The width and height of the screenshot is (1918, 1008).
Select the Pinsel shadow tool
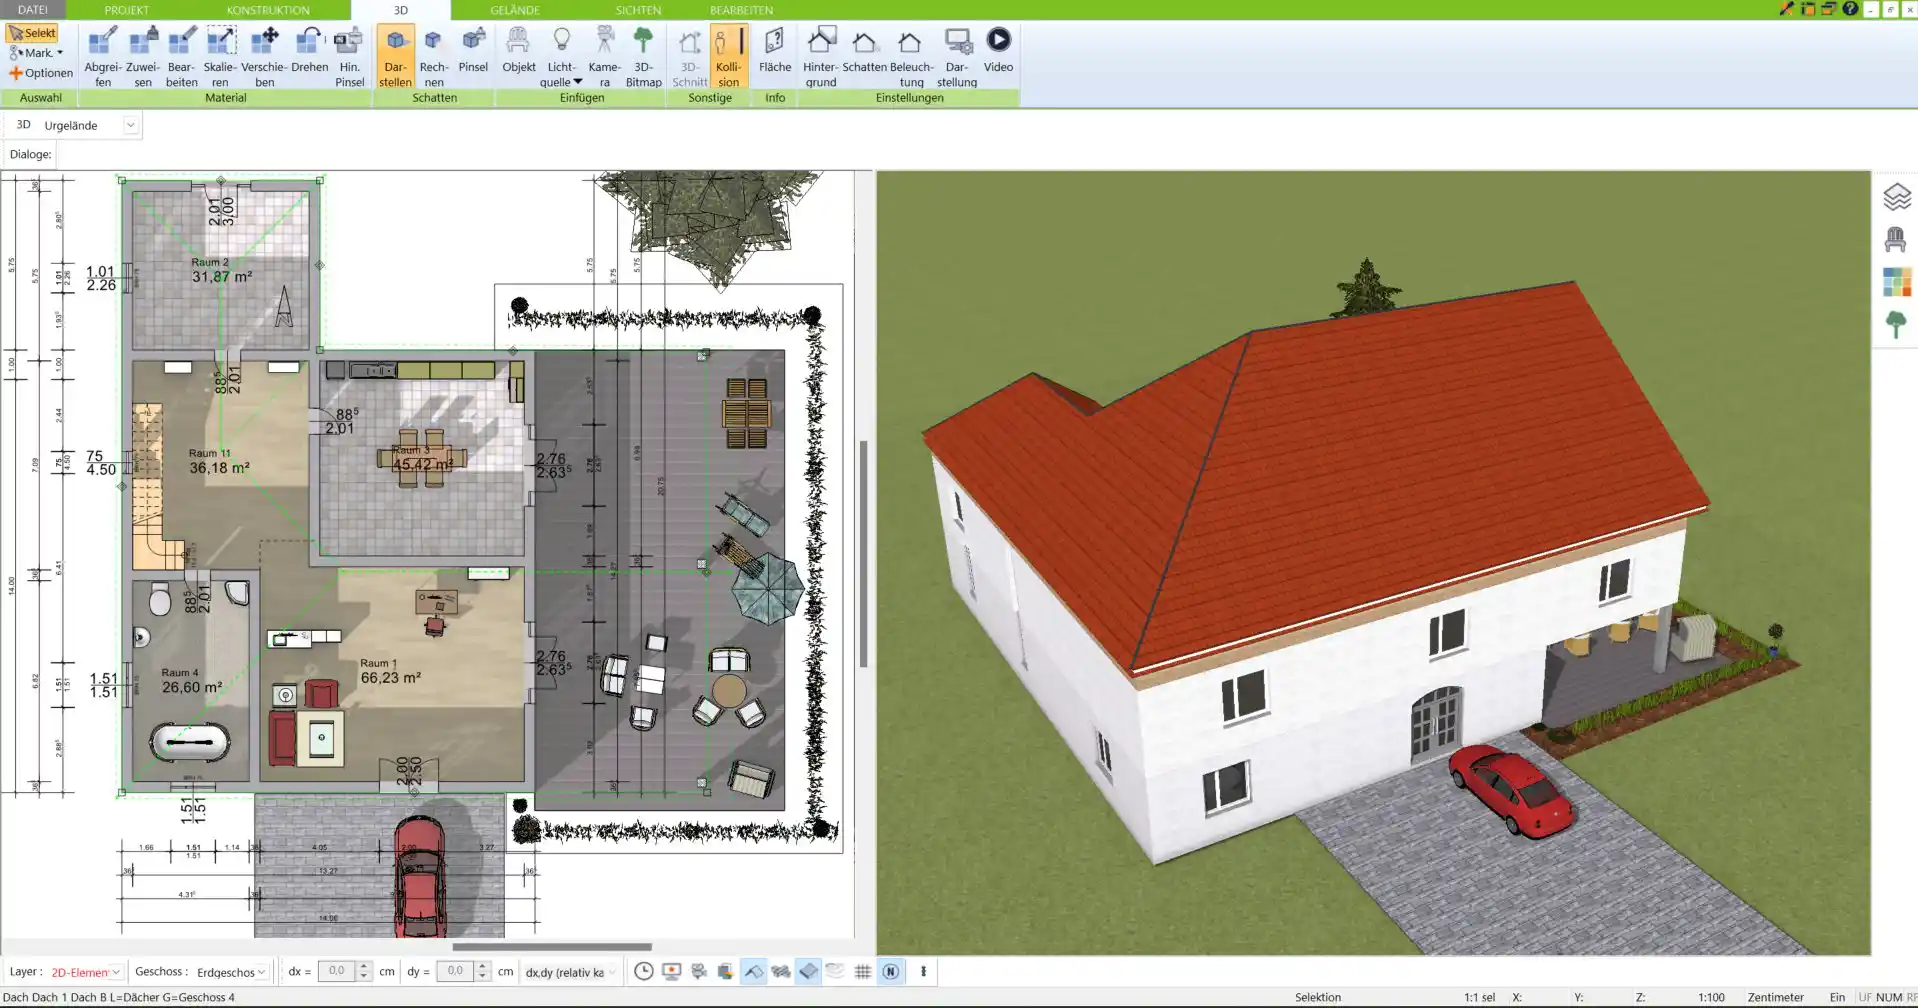[x=473, y=50]
